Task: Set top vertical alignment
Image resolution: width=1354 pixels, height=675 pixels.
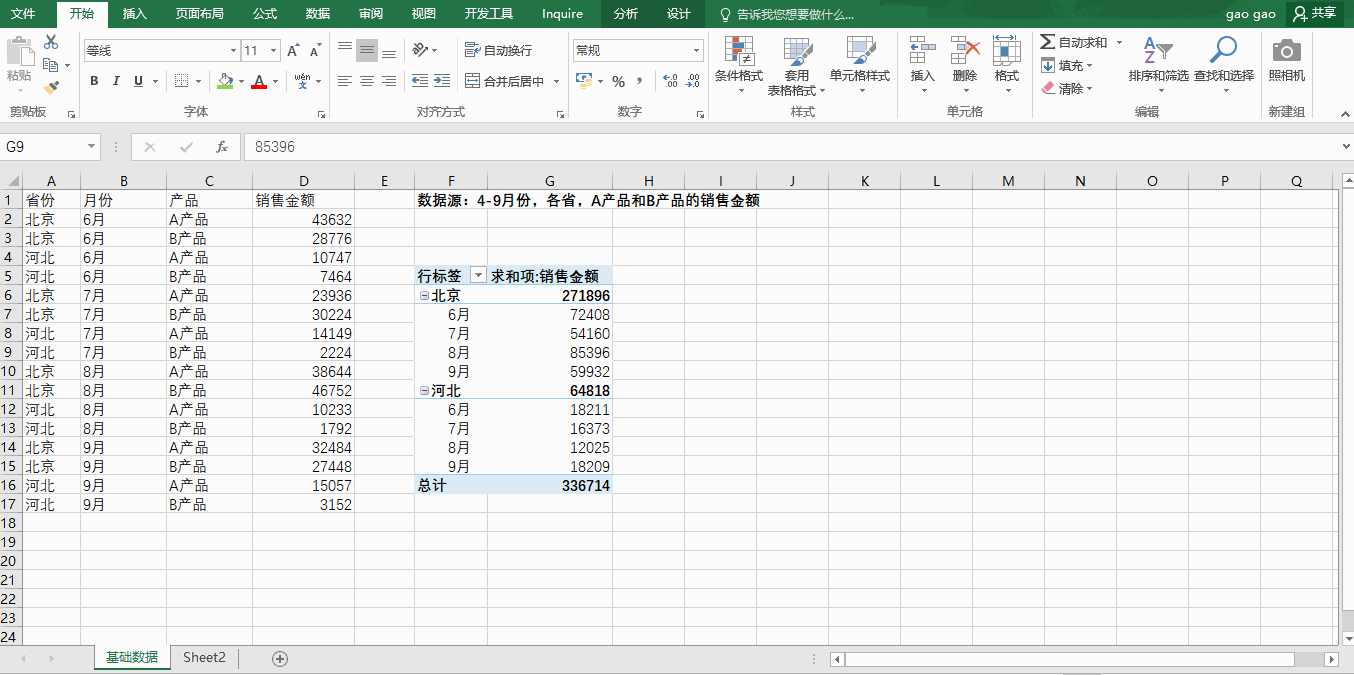Action: pyautogui.click(x=345, y=50)
